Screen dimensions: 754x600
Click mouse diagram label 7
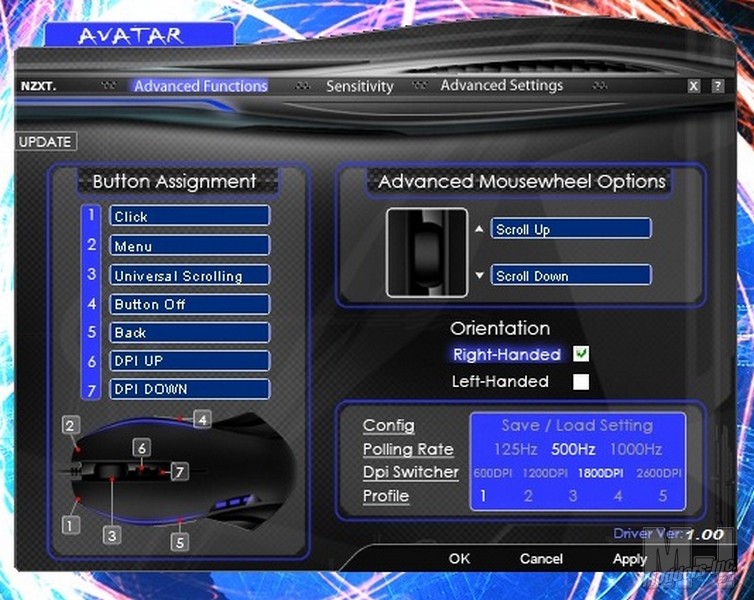pyautogui.click(x=180, y=472)
